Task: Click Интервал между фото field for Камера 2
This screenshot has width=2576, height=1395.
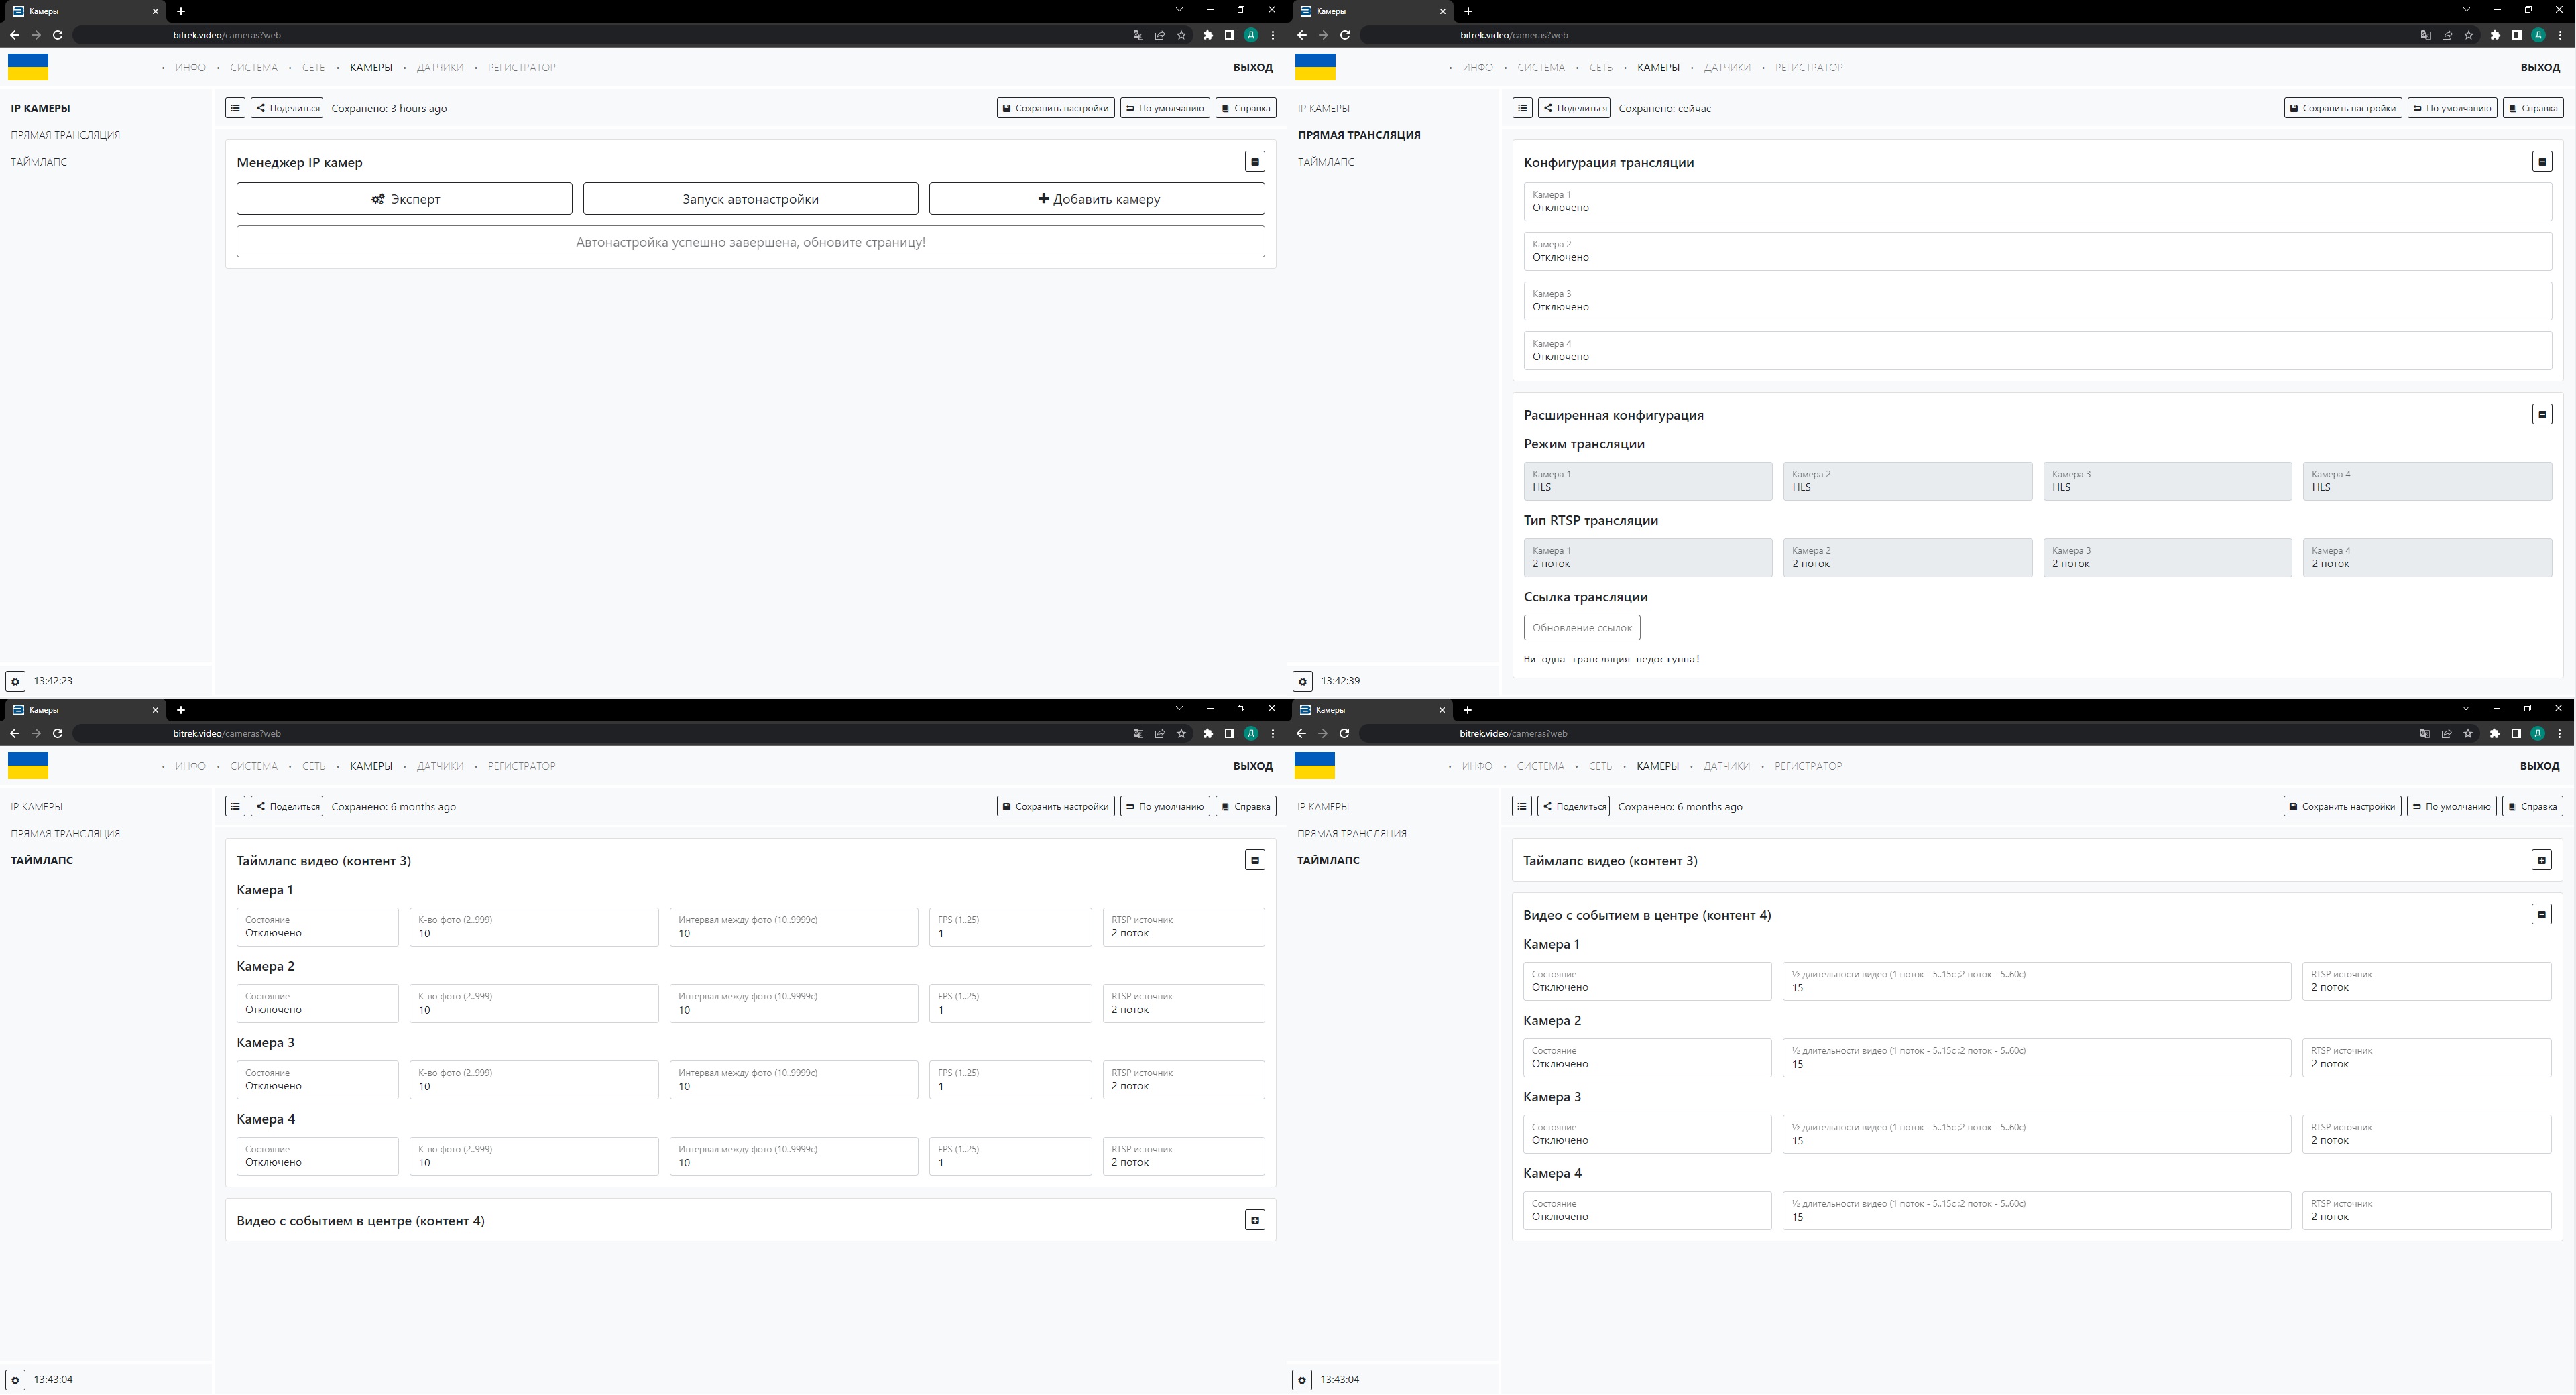Action: [793, 1004]
